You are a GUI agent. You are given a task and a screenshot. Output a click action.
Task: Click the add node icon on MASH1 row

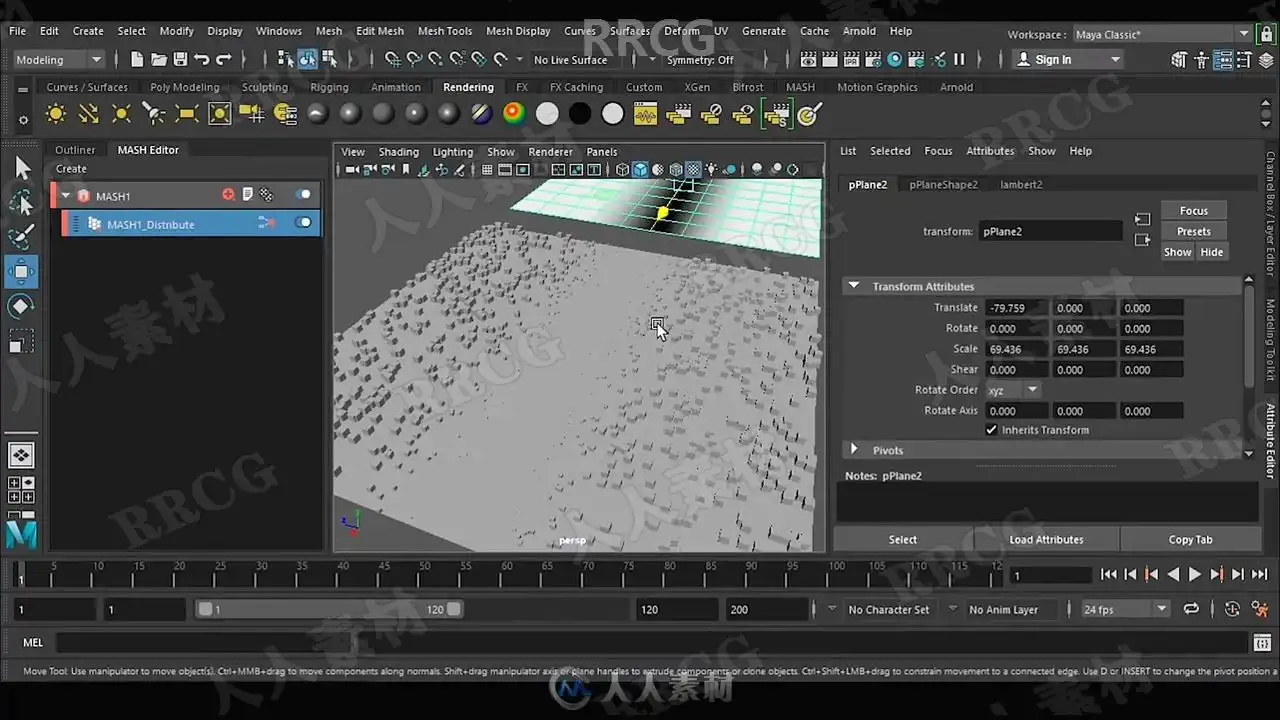point(228,195)
